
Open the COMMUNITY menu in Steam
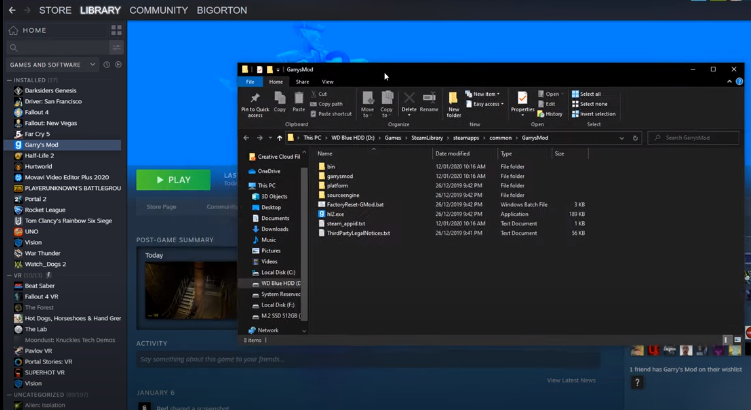point(159,10)
